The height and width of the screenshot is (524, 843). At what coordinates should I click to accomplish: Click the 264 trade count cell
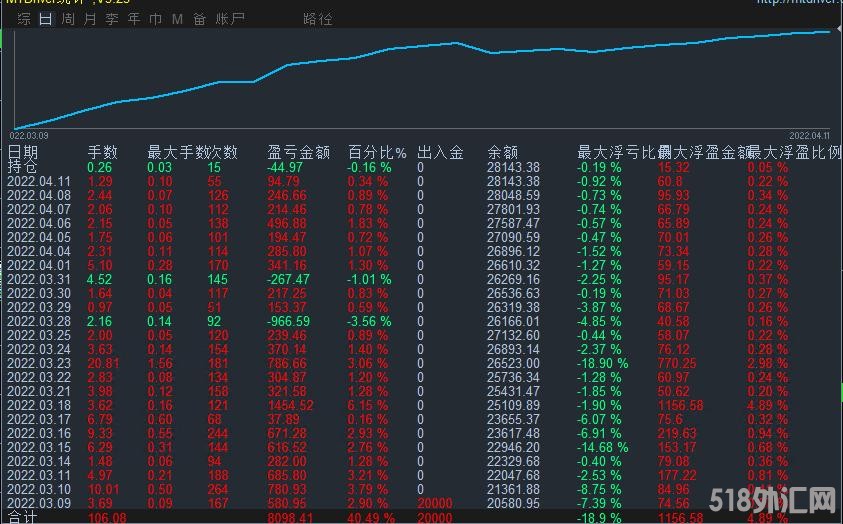(218, 489)
